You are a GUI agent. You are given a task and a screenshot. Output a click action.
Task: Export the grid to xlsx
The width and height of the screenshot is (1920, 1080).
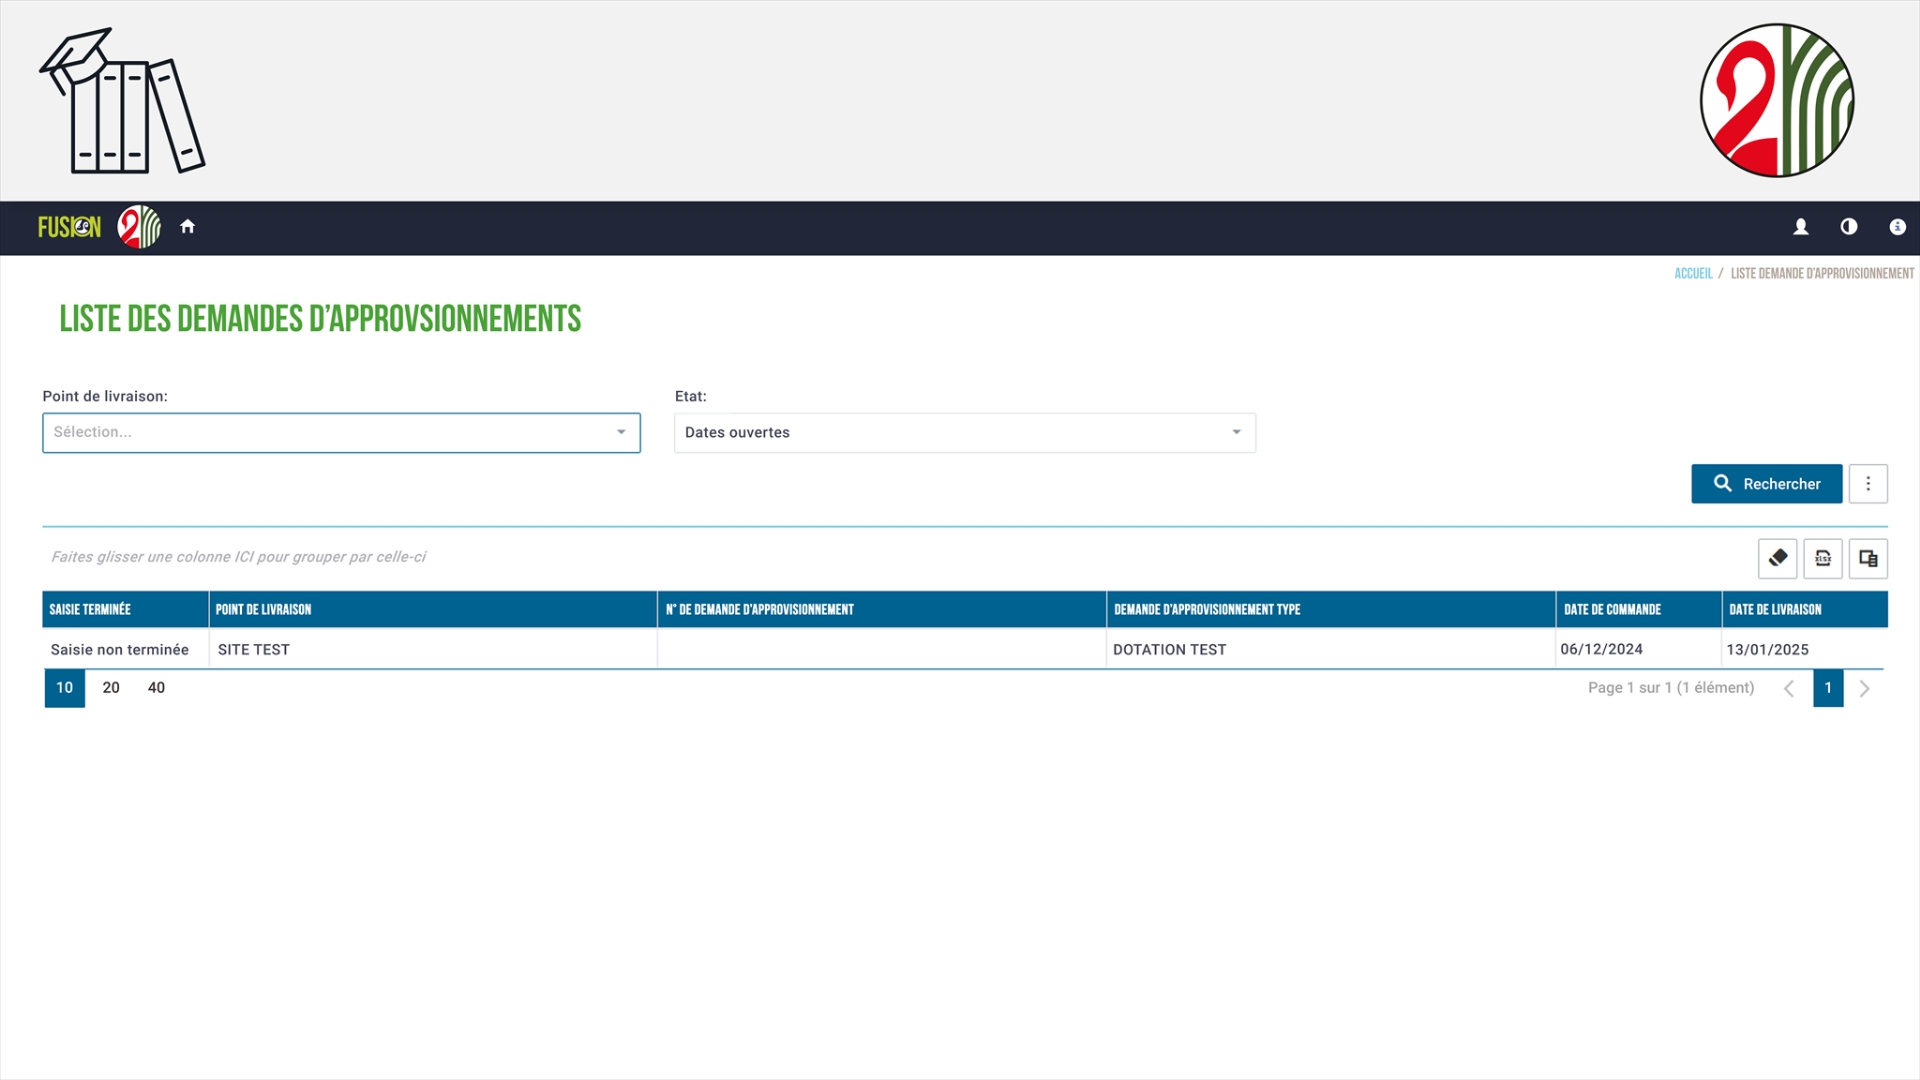[x=1822, y=558]
